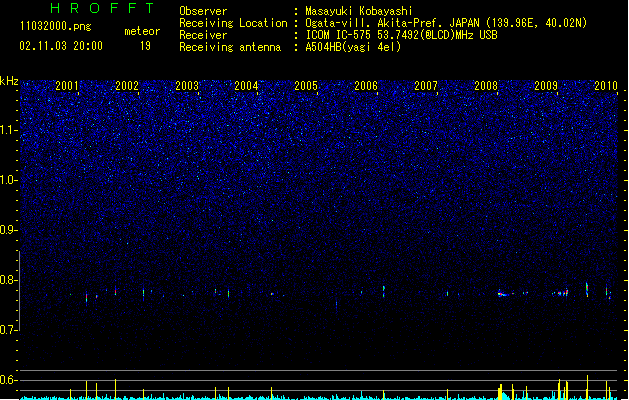
Task: Click the 0.6 kHz axis label
Action: [7, 380]
